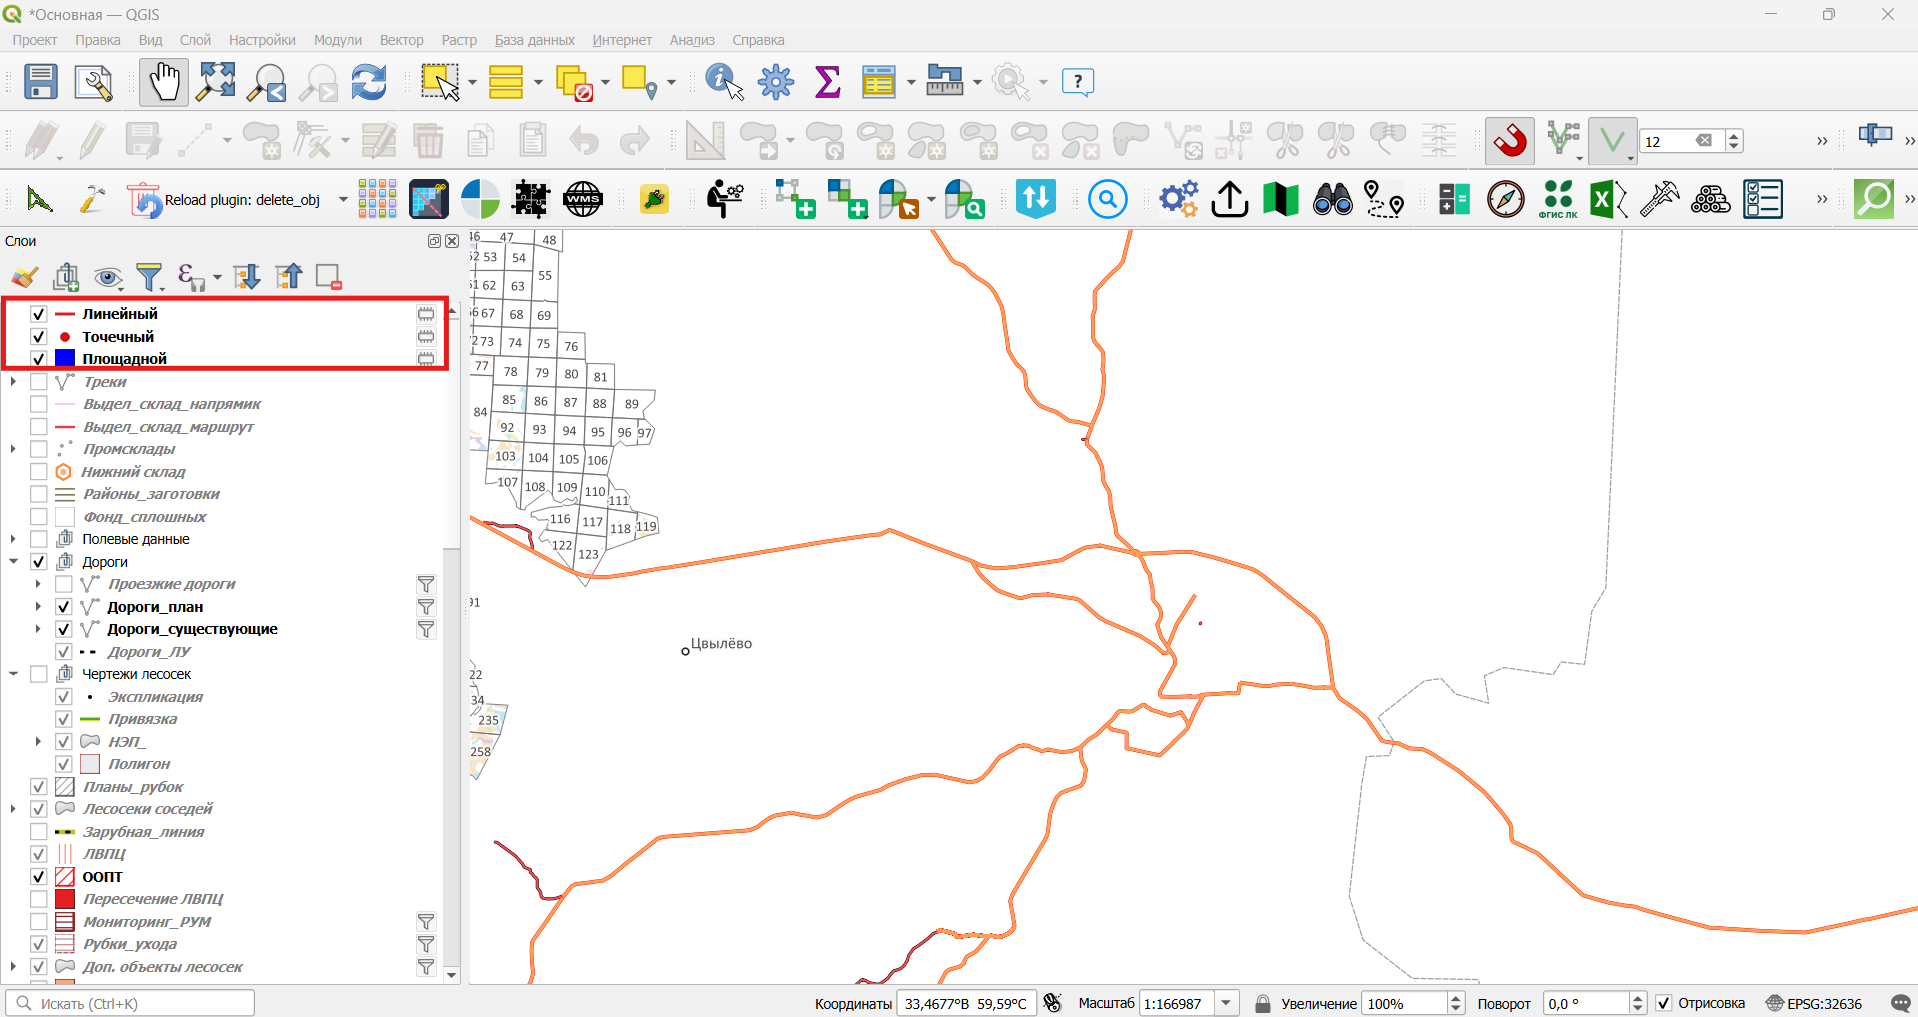
Task: Click the upload arrow icon
Action: [1230, 200]
